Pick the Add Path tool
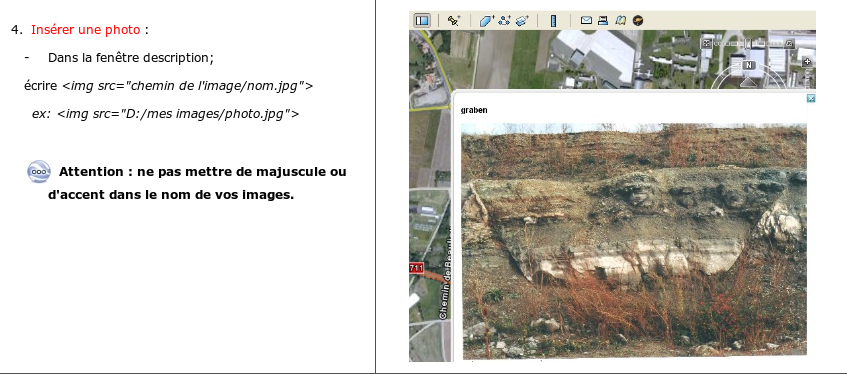 (505, 21)
